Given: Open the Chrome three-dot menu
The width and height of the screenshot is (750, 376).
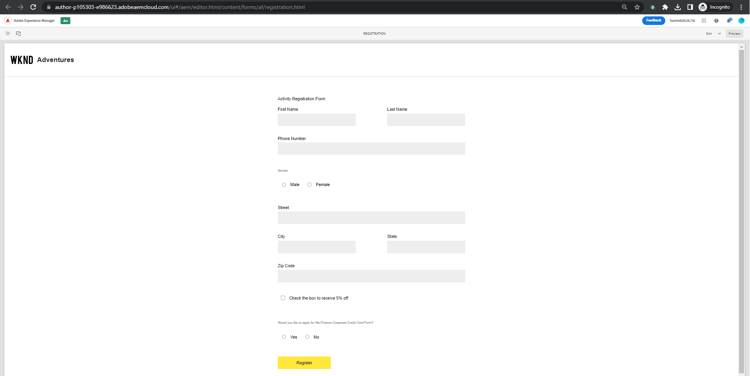Looking at the screenshot, I should (x=742, y=7).
